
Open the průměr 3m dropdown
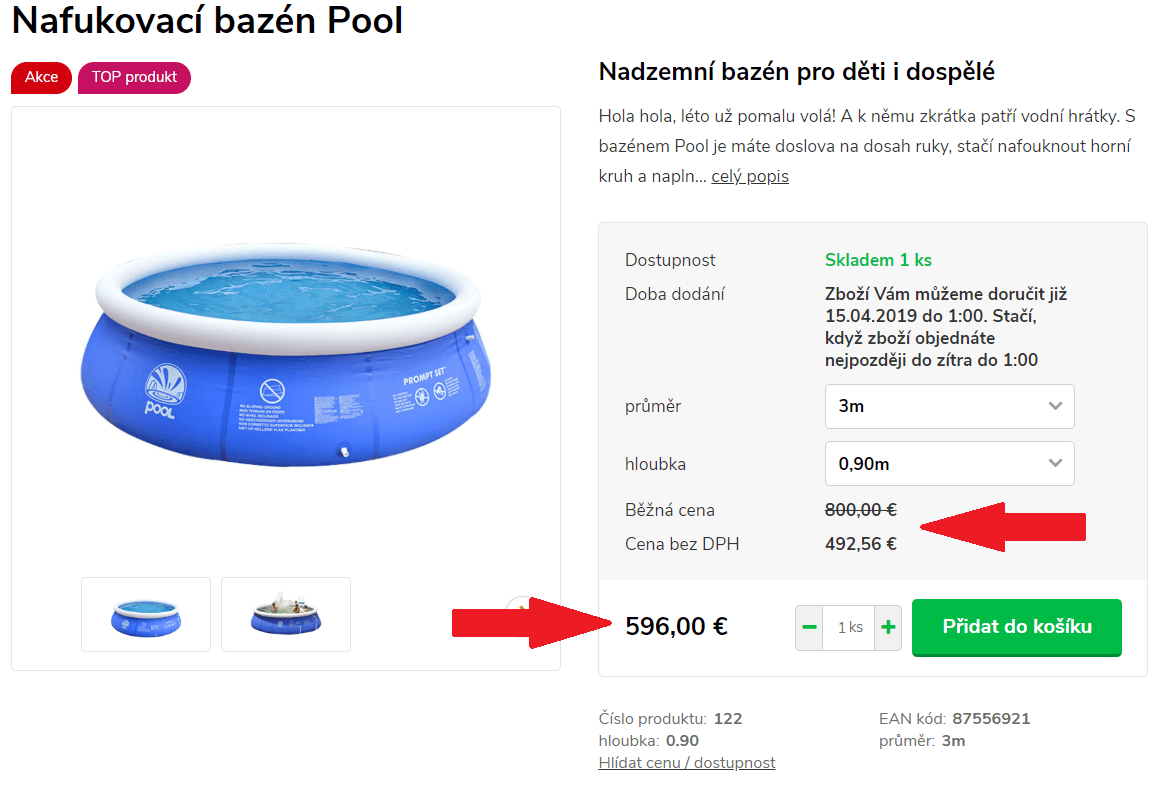[949, 406]
